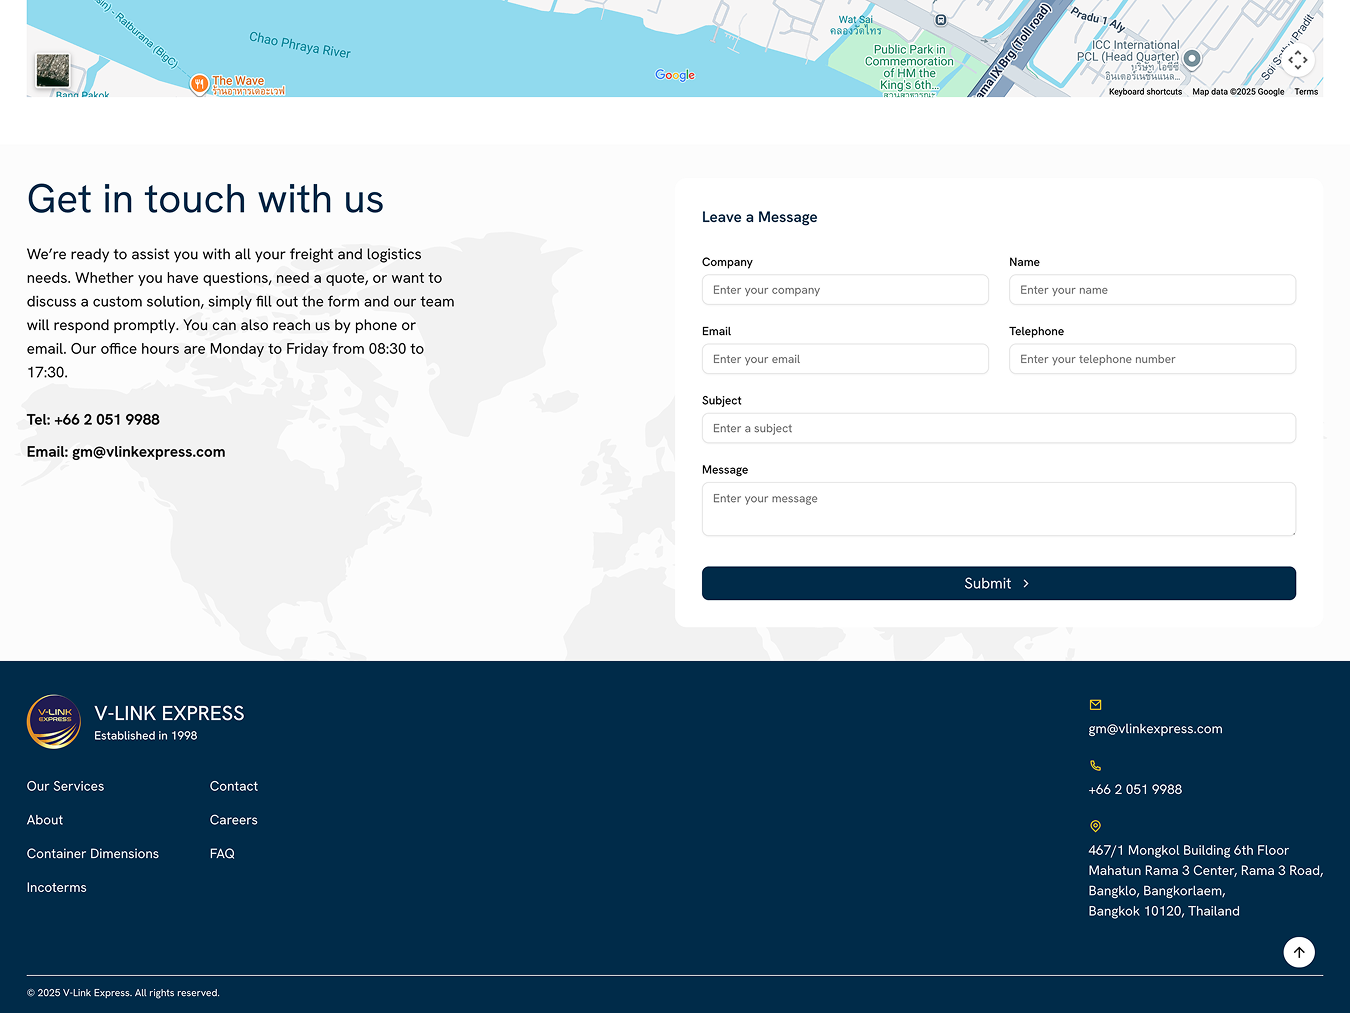Open the FAQ footer link
The width and height of the screenshot is (1350, 1013).
pyautogui.click(x=222, y=854)
